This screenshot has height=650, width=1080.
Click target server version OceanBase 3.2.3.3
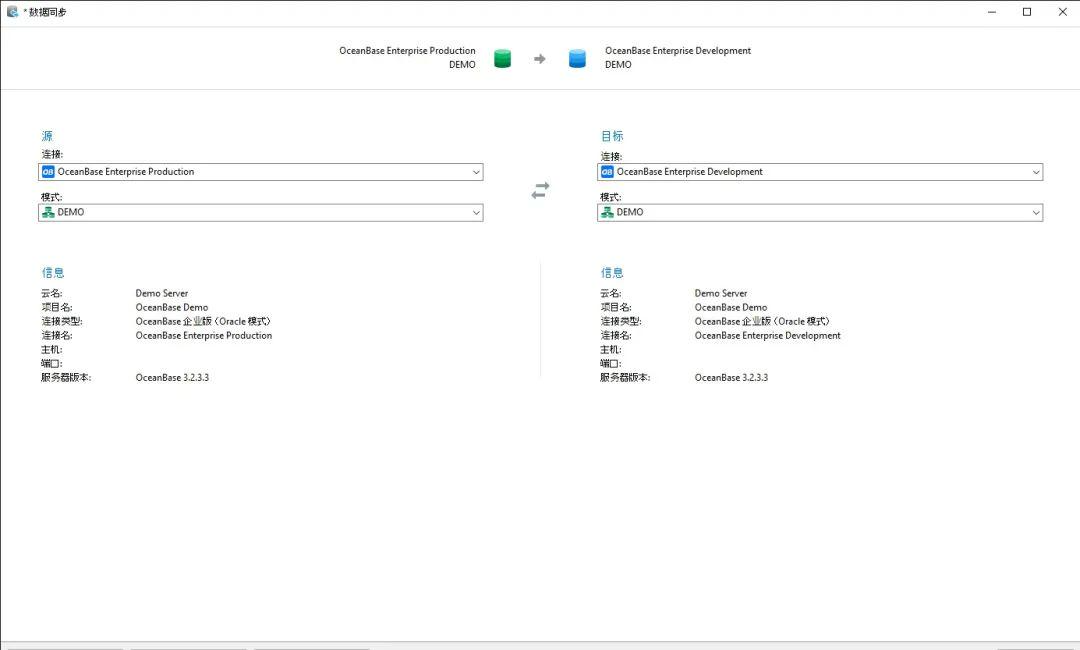point(731,378)
